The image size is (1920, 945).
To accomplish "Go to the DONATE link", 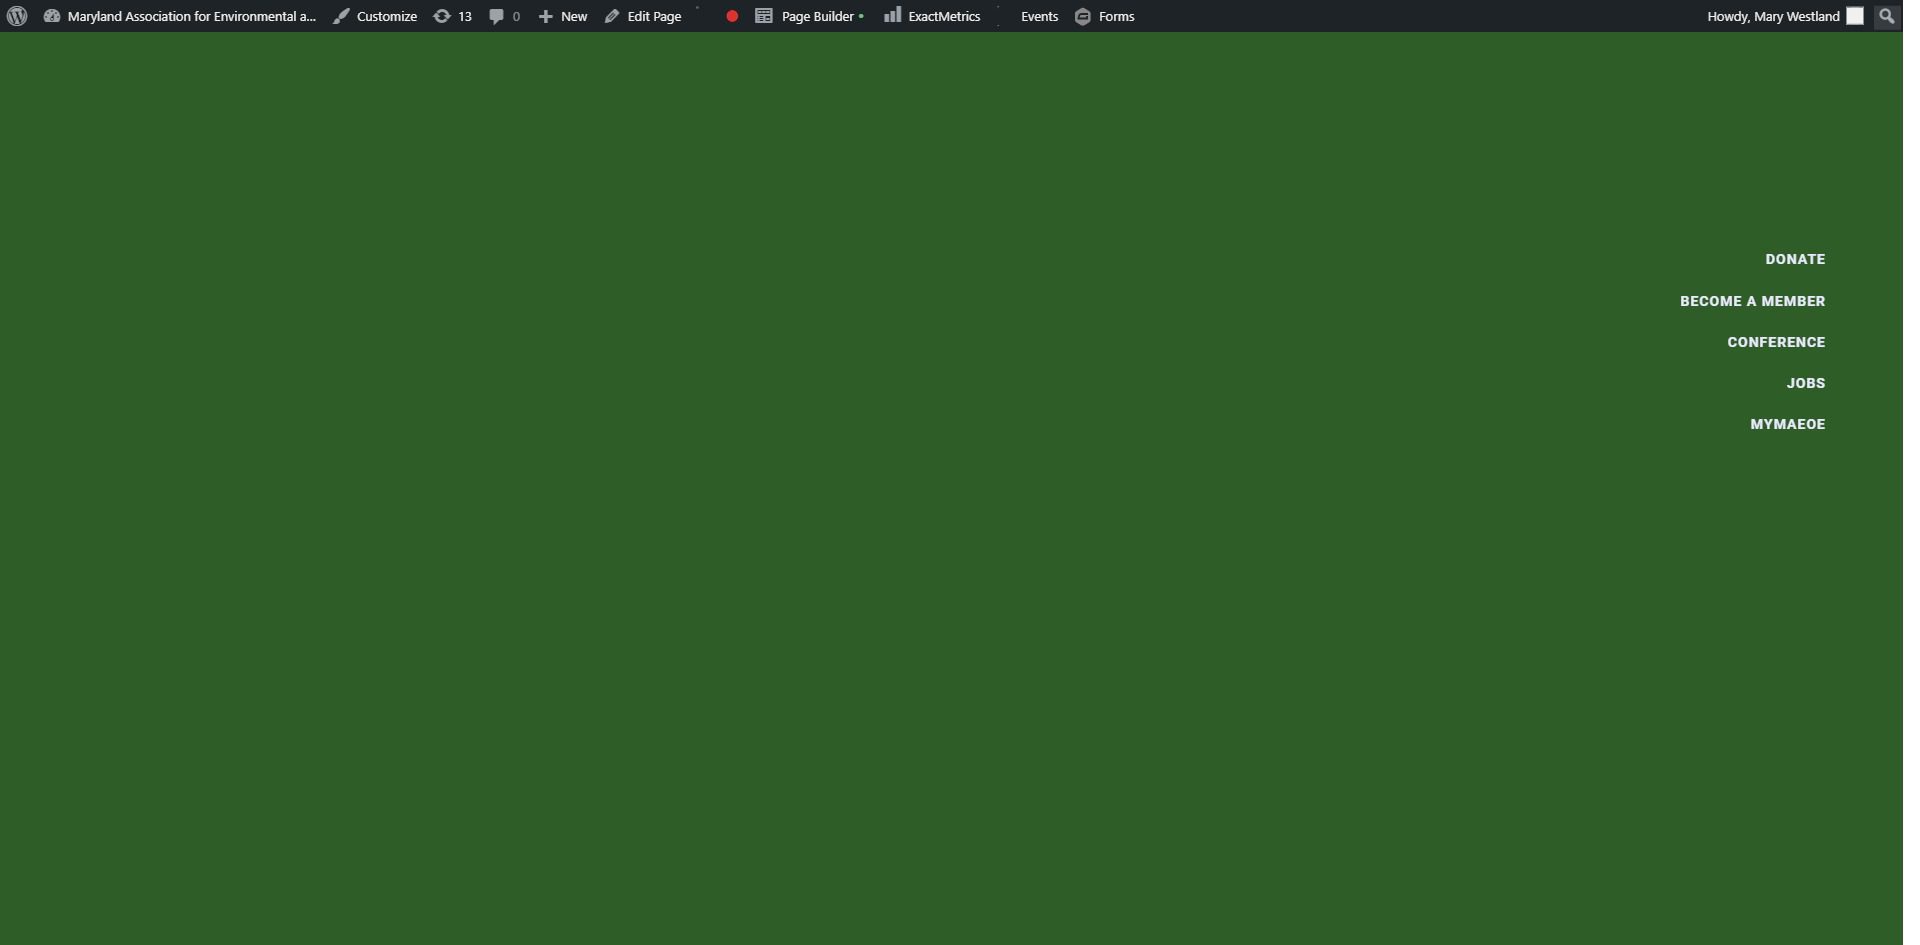I will coord(1795,259).
